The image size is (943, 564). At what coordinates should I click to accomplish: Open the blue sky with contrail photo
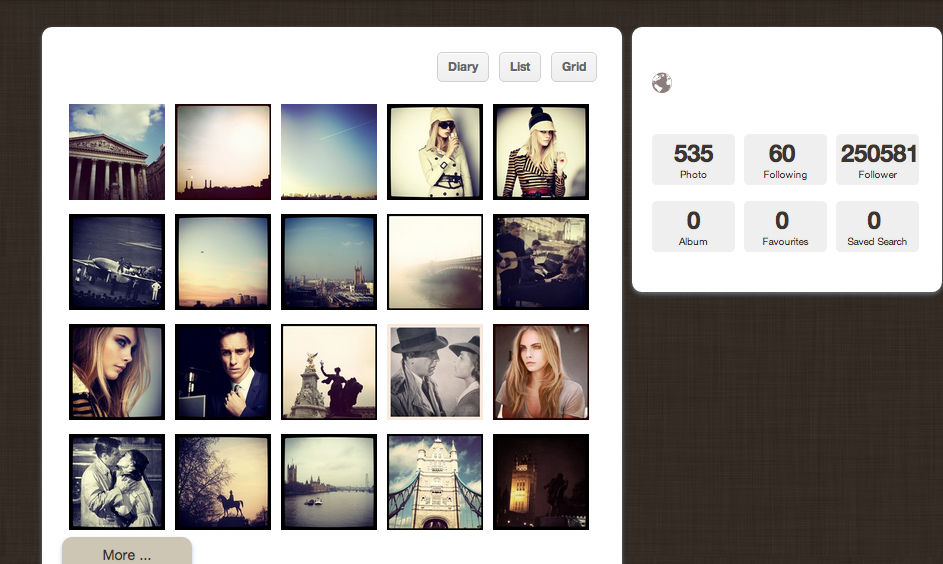[x=329, y=152]
